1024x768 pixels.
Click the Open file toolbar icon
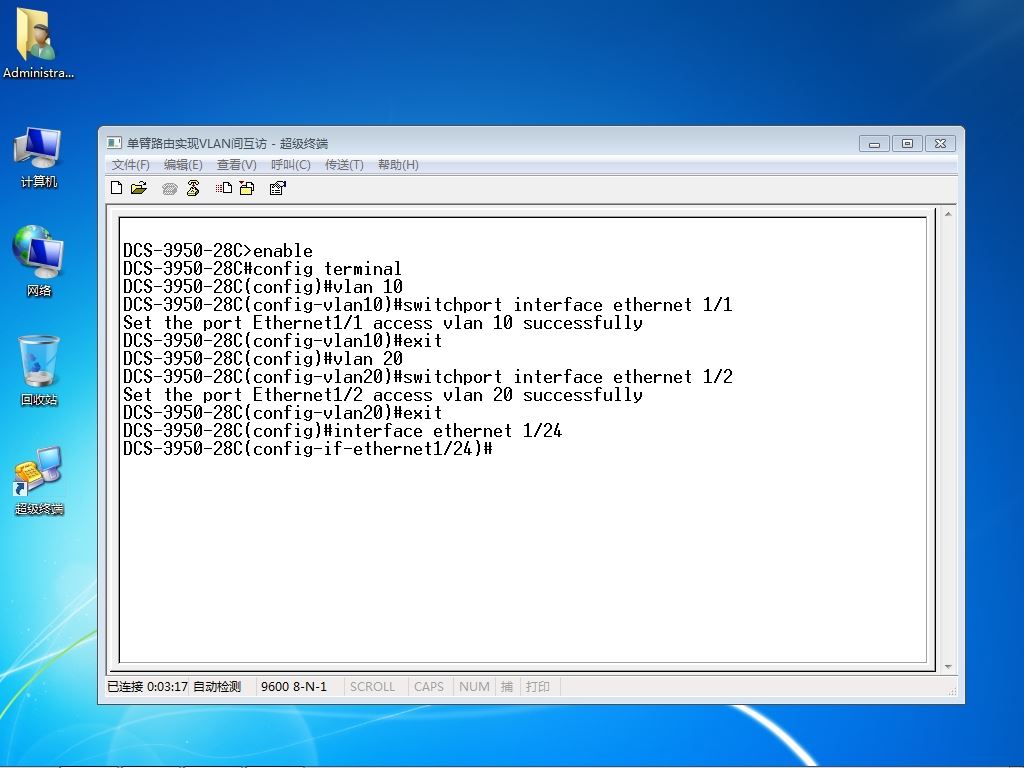click(x=138, y=188)
